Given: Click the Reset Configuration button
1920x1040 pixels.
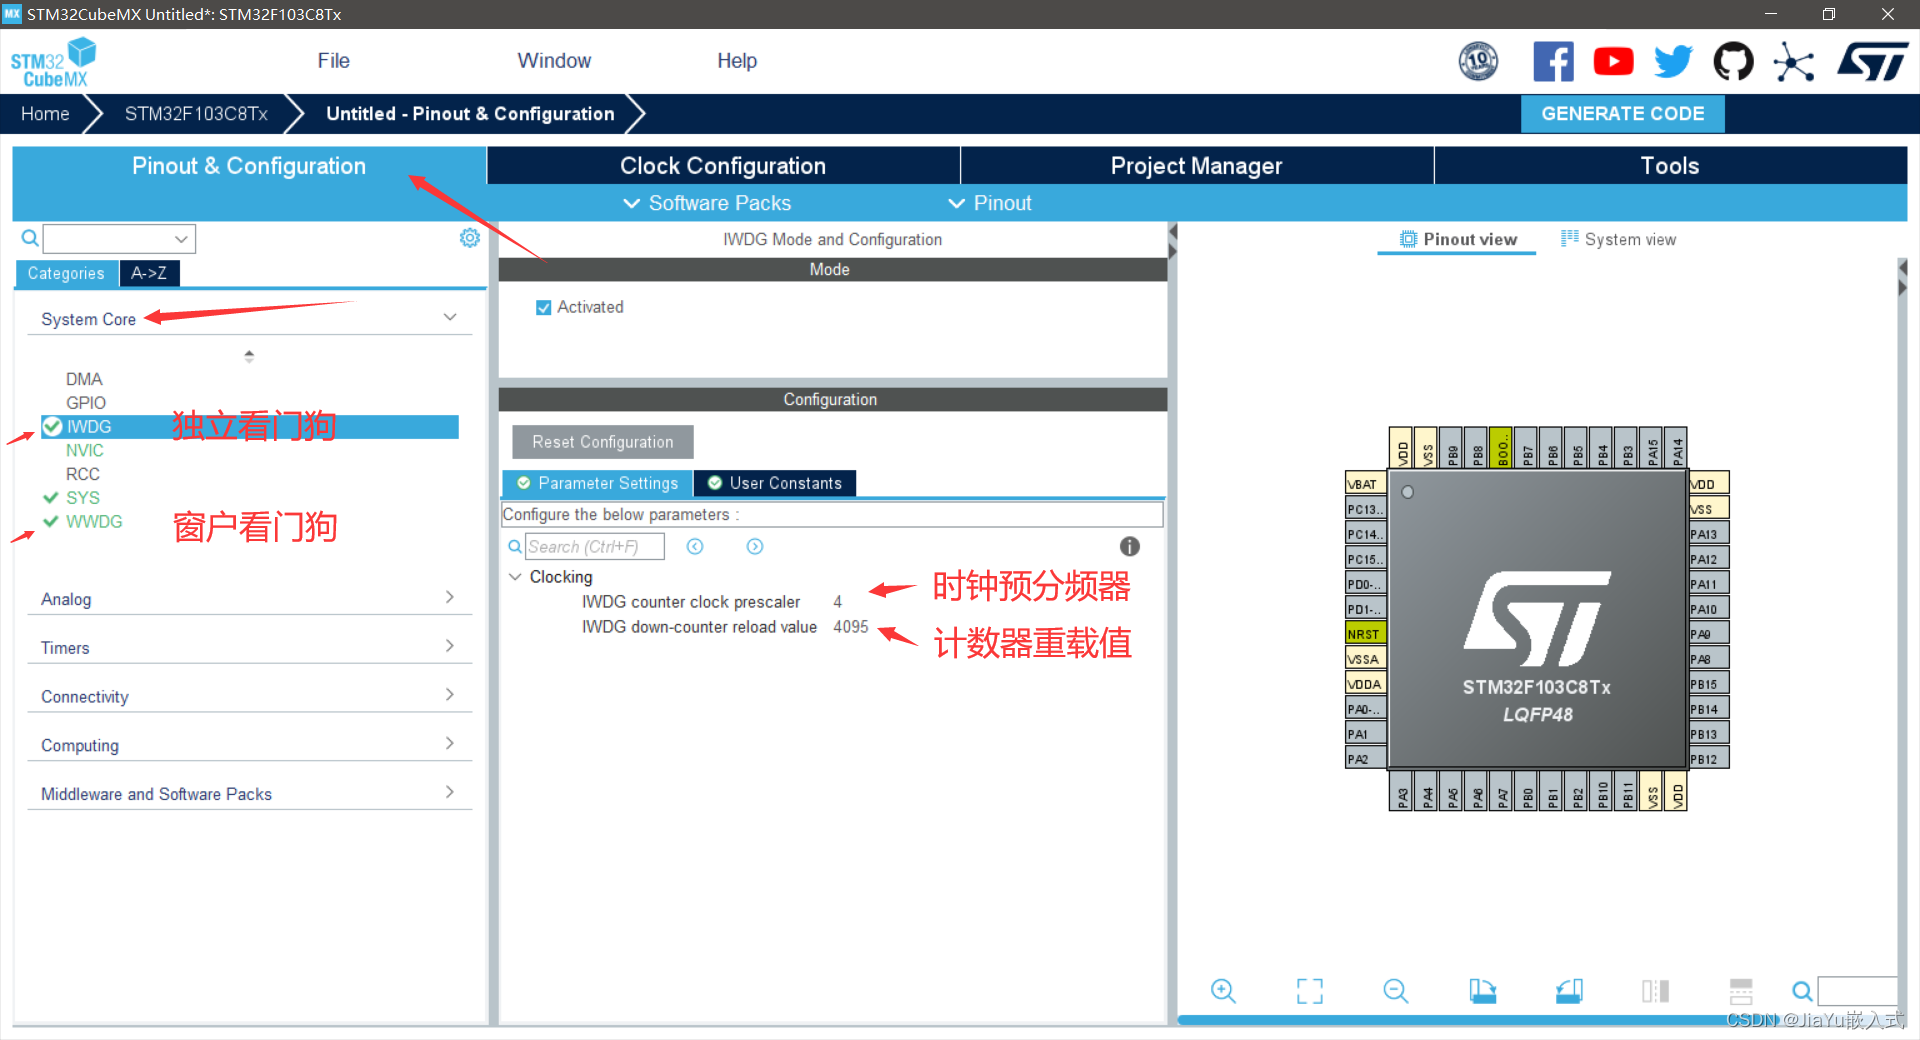Looking at the screenshot, I should pos(603,442).
